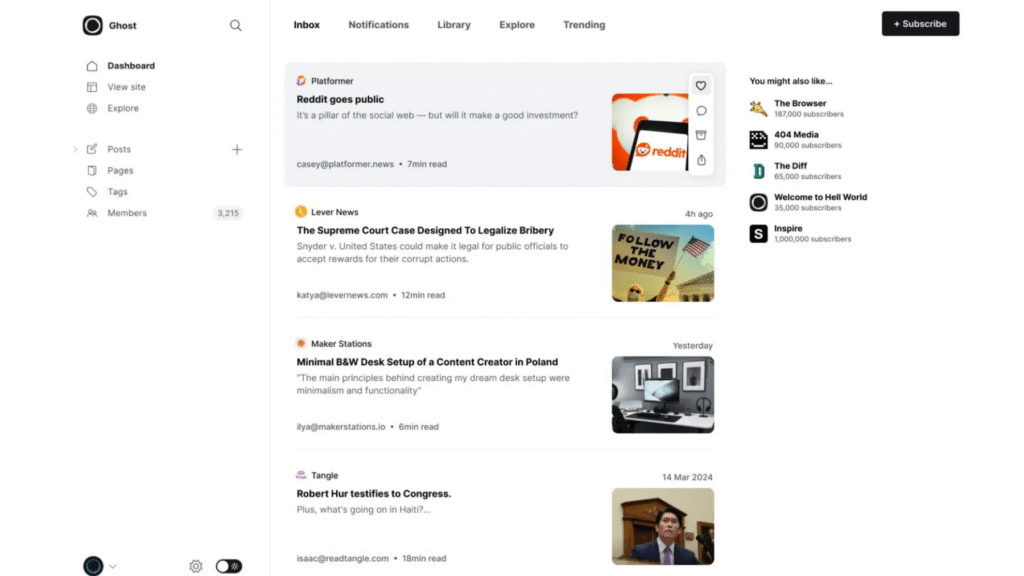Screen dimensions: 1024x576
Task: Open the Reddit article thumbnail
Action: pos(650,132)
